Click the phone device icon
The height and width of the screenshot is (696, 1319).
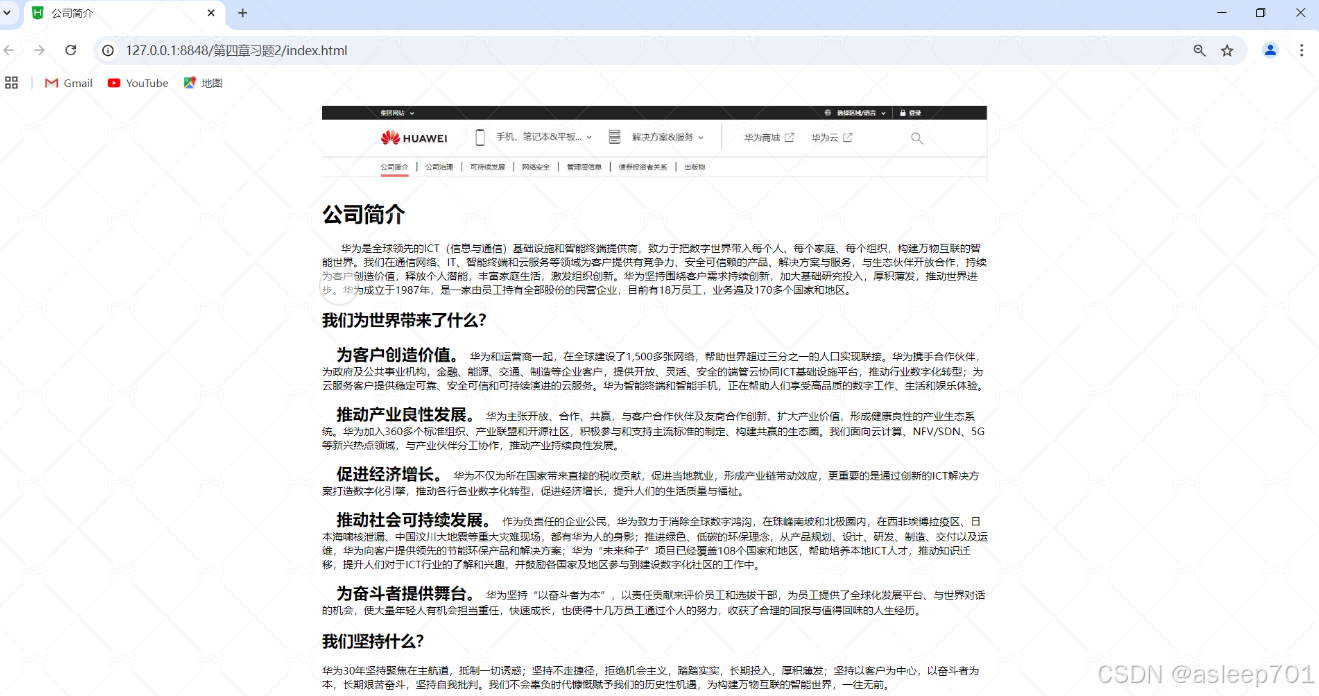480,138
